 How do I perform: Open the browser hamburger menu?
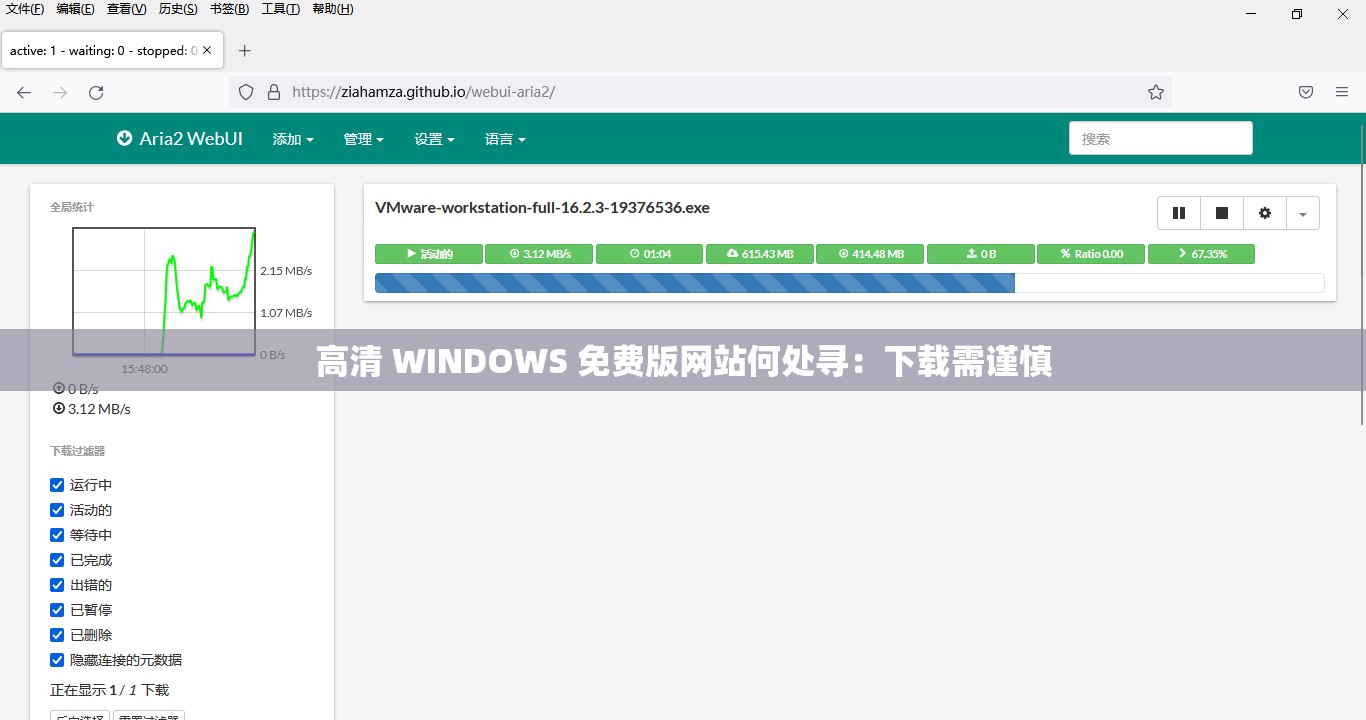1342,92
